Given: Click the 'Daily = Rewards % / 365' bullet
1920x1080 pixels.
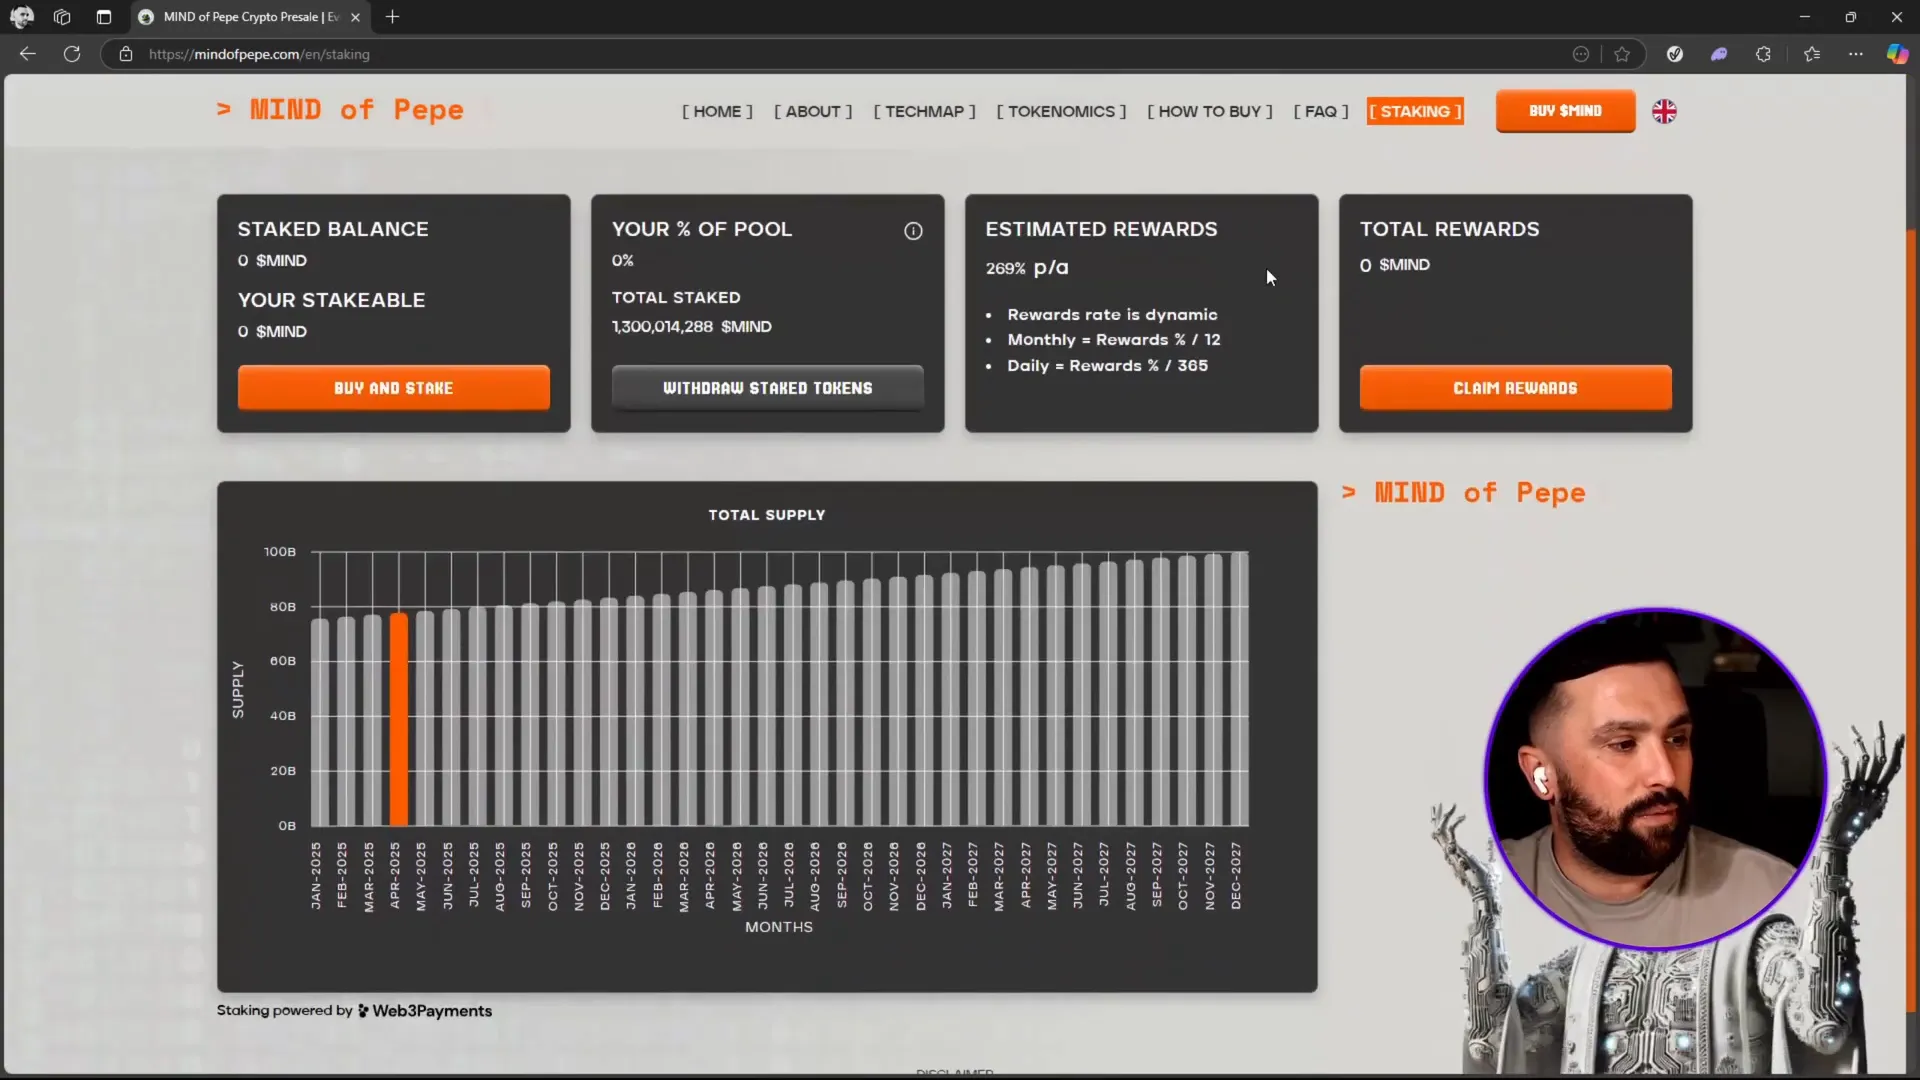Looking at the screenshot, I should 1107,366.
